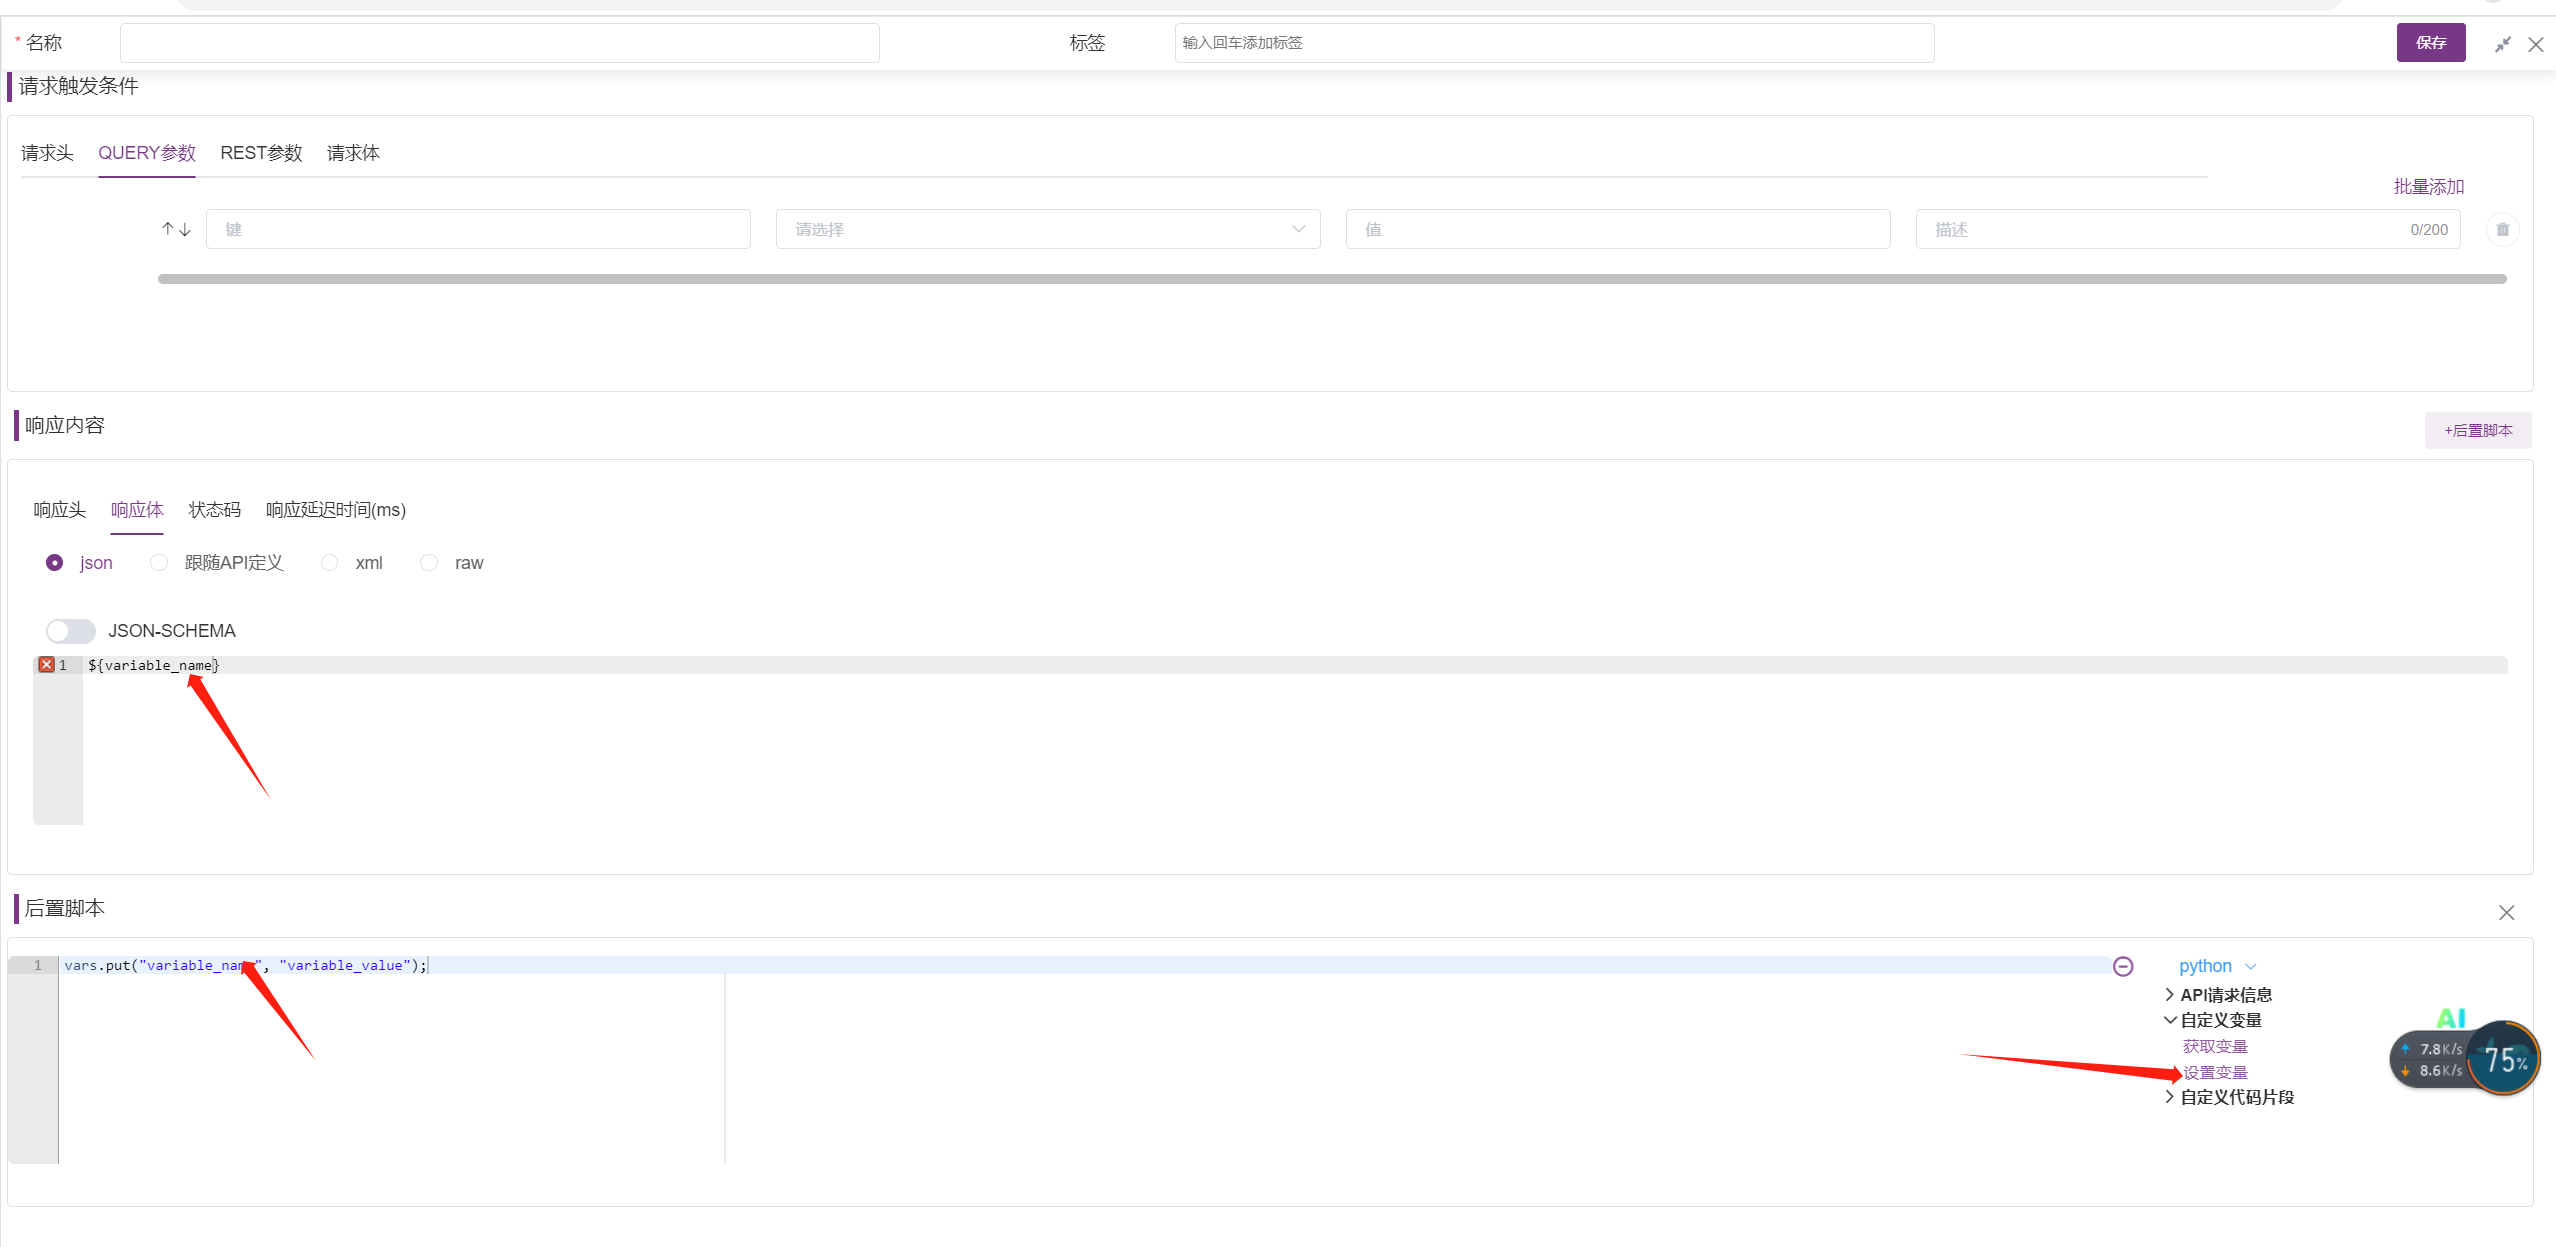Remove the script line via the minus circle icon
This screenshot has width=2556, height=1247.
tap(2124, 965)
